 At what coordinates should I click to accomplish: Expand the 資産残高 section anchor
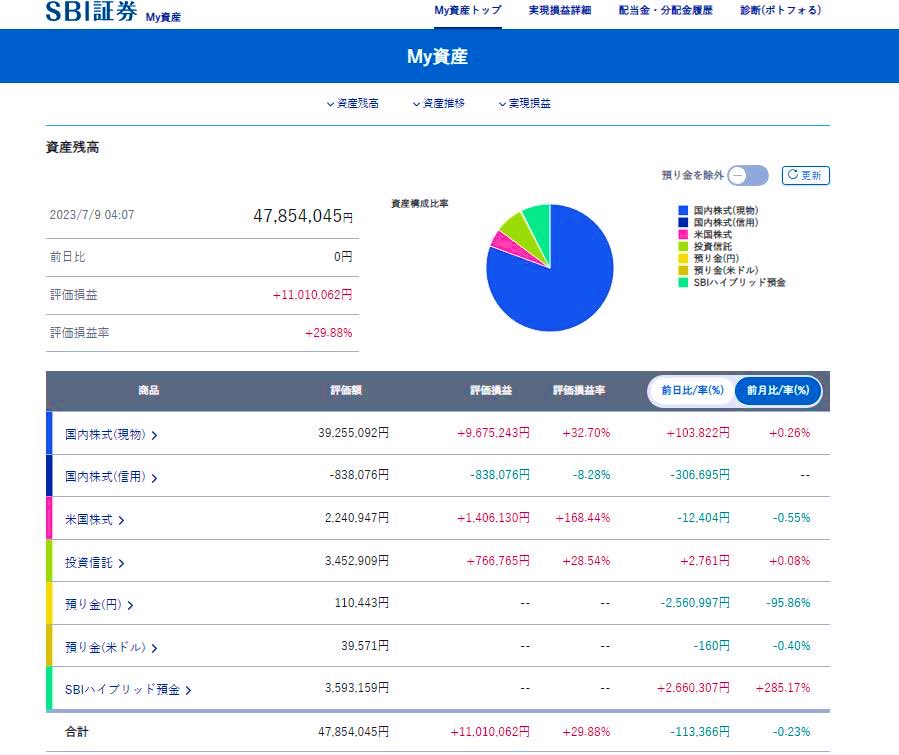tap(353, 103)
